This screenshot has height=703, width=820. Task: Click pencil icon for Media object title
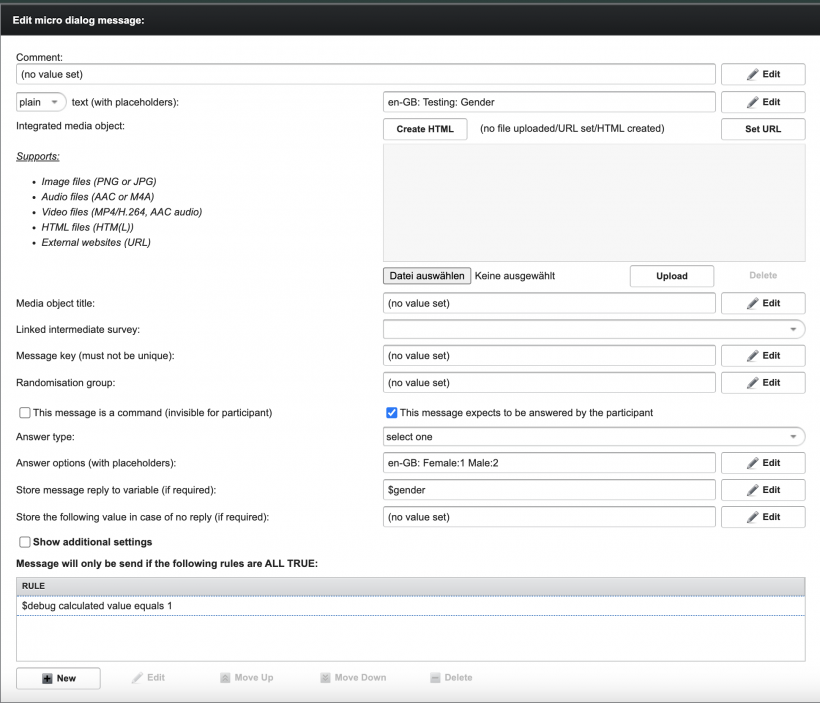(x=753, y=303)
